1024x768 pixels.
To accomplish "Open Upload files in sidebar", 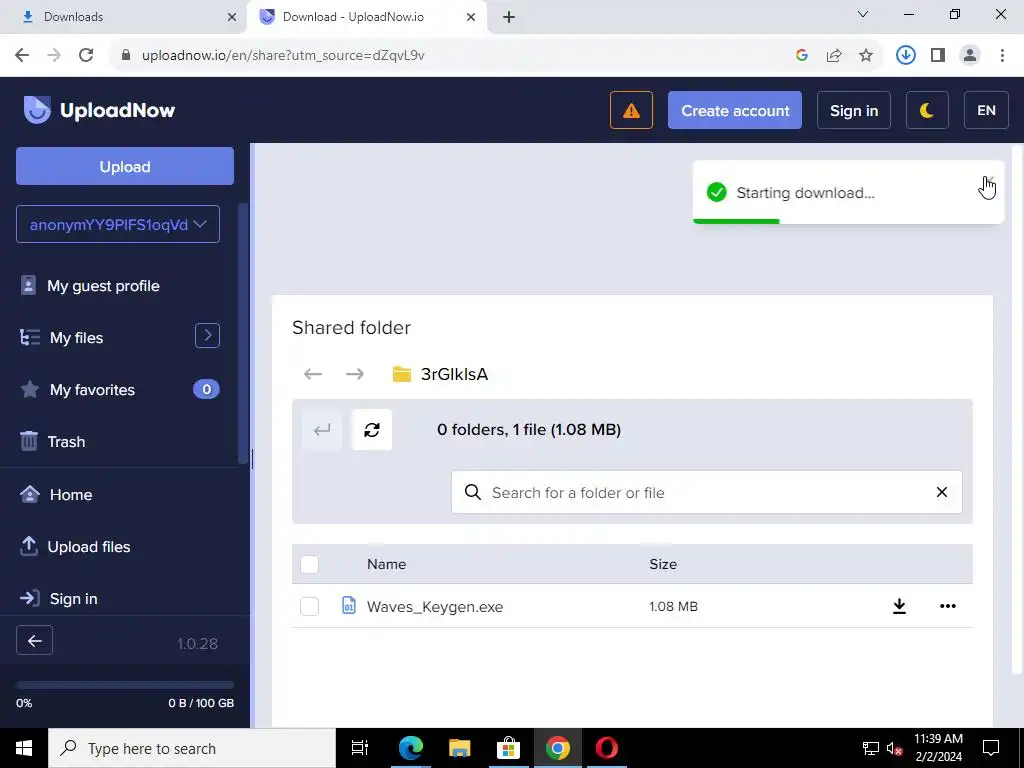I will [89, 547].
